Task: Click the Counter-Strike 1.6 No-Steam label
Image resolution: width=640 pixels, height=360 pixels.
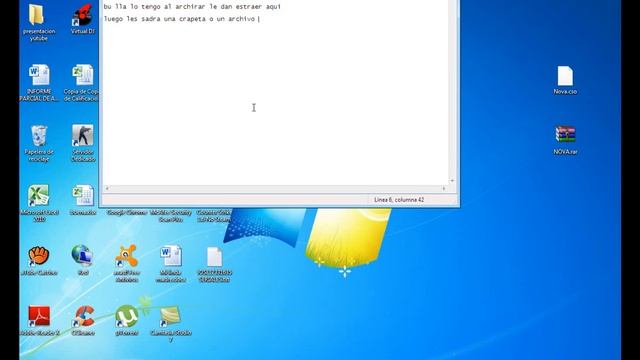Action: [214, 216]
